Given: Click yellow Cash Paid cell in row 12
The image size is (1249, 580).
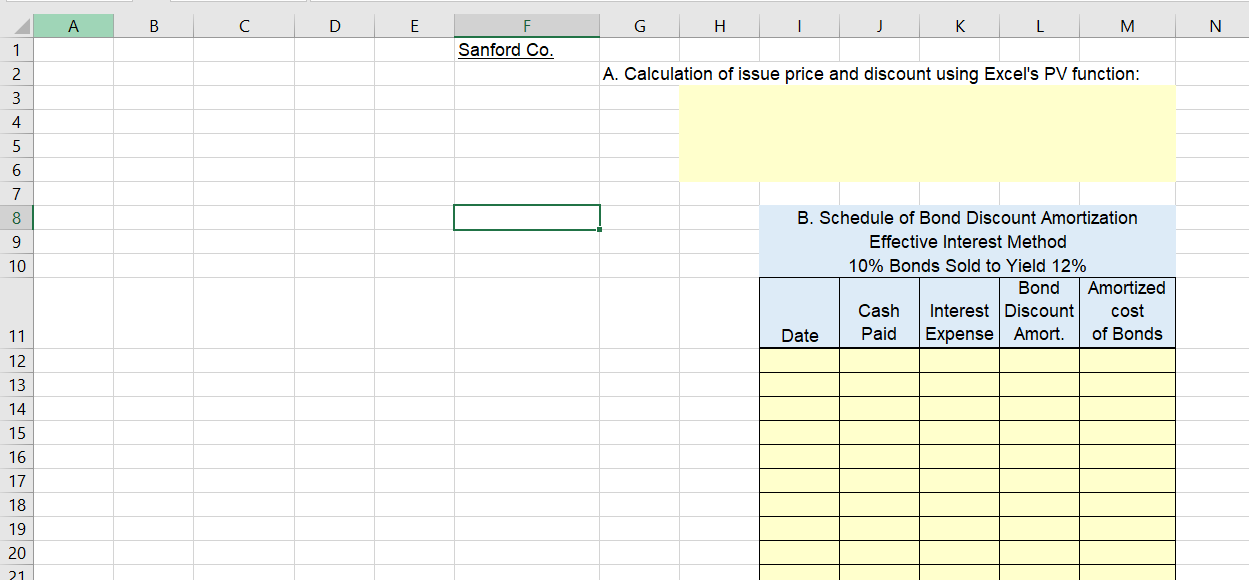Looking at the screenshot, I should click(x=879, y=361).
